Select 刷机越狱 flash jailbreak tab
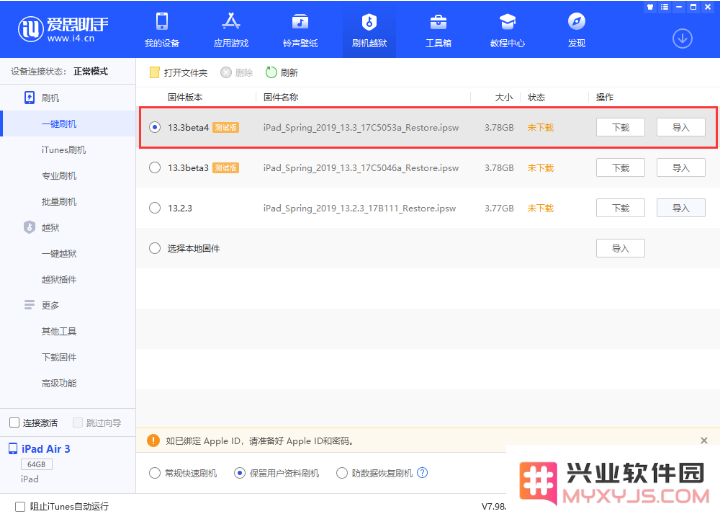The width and height of the screenshot is (722, 520). [369, 29]
